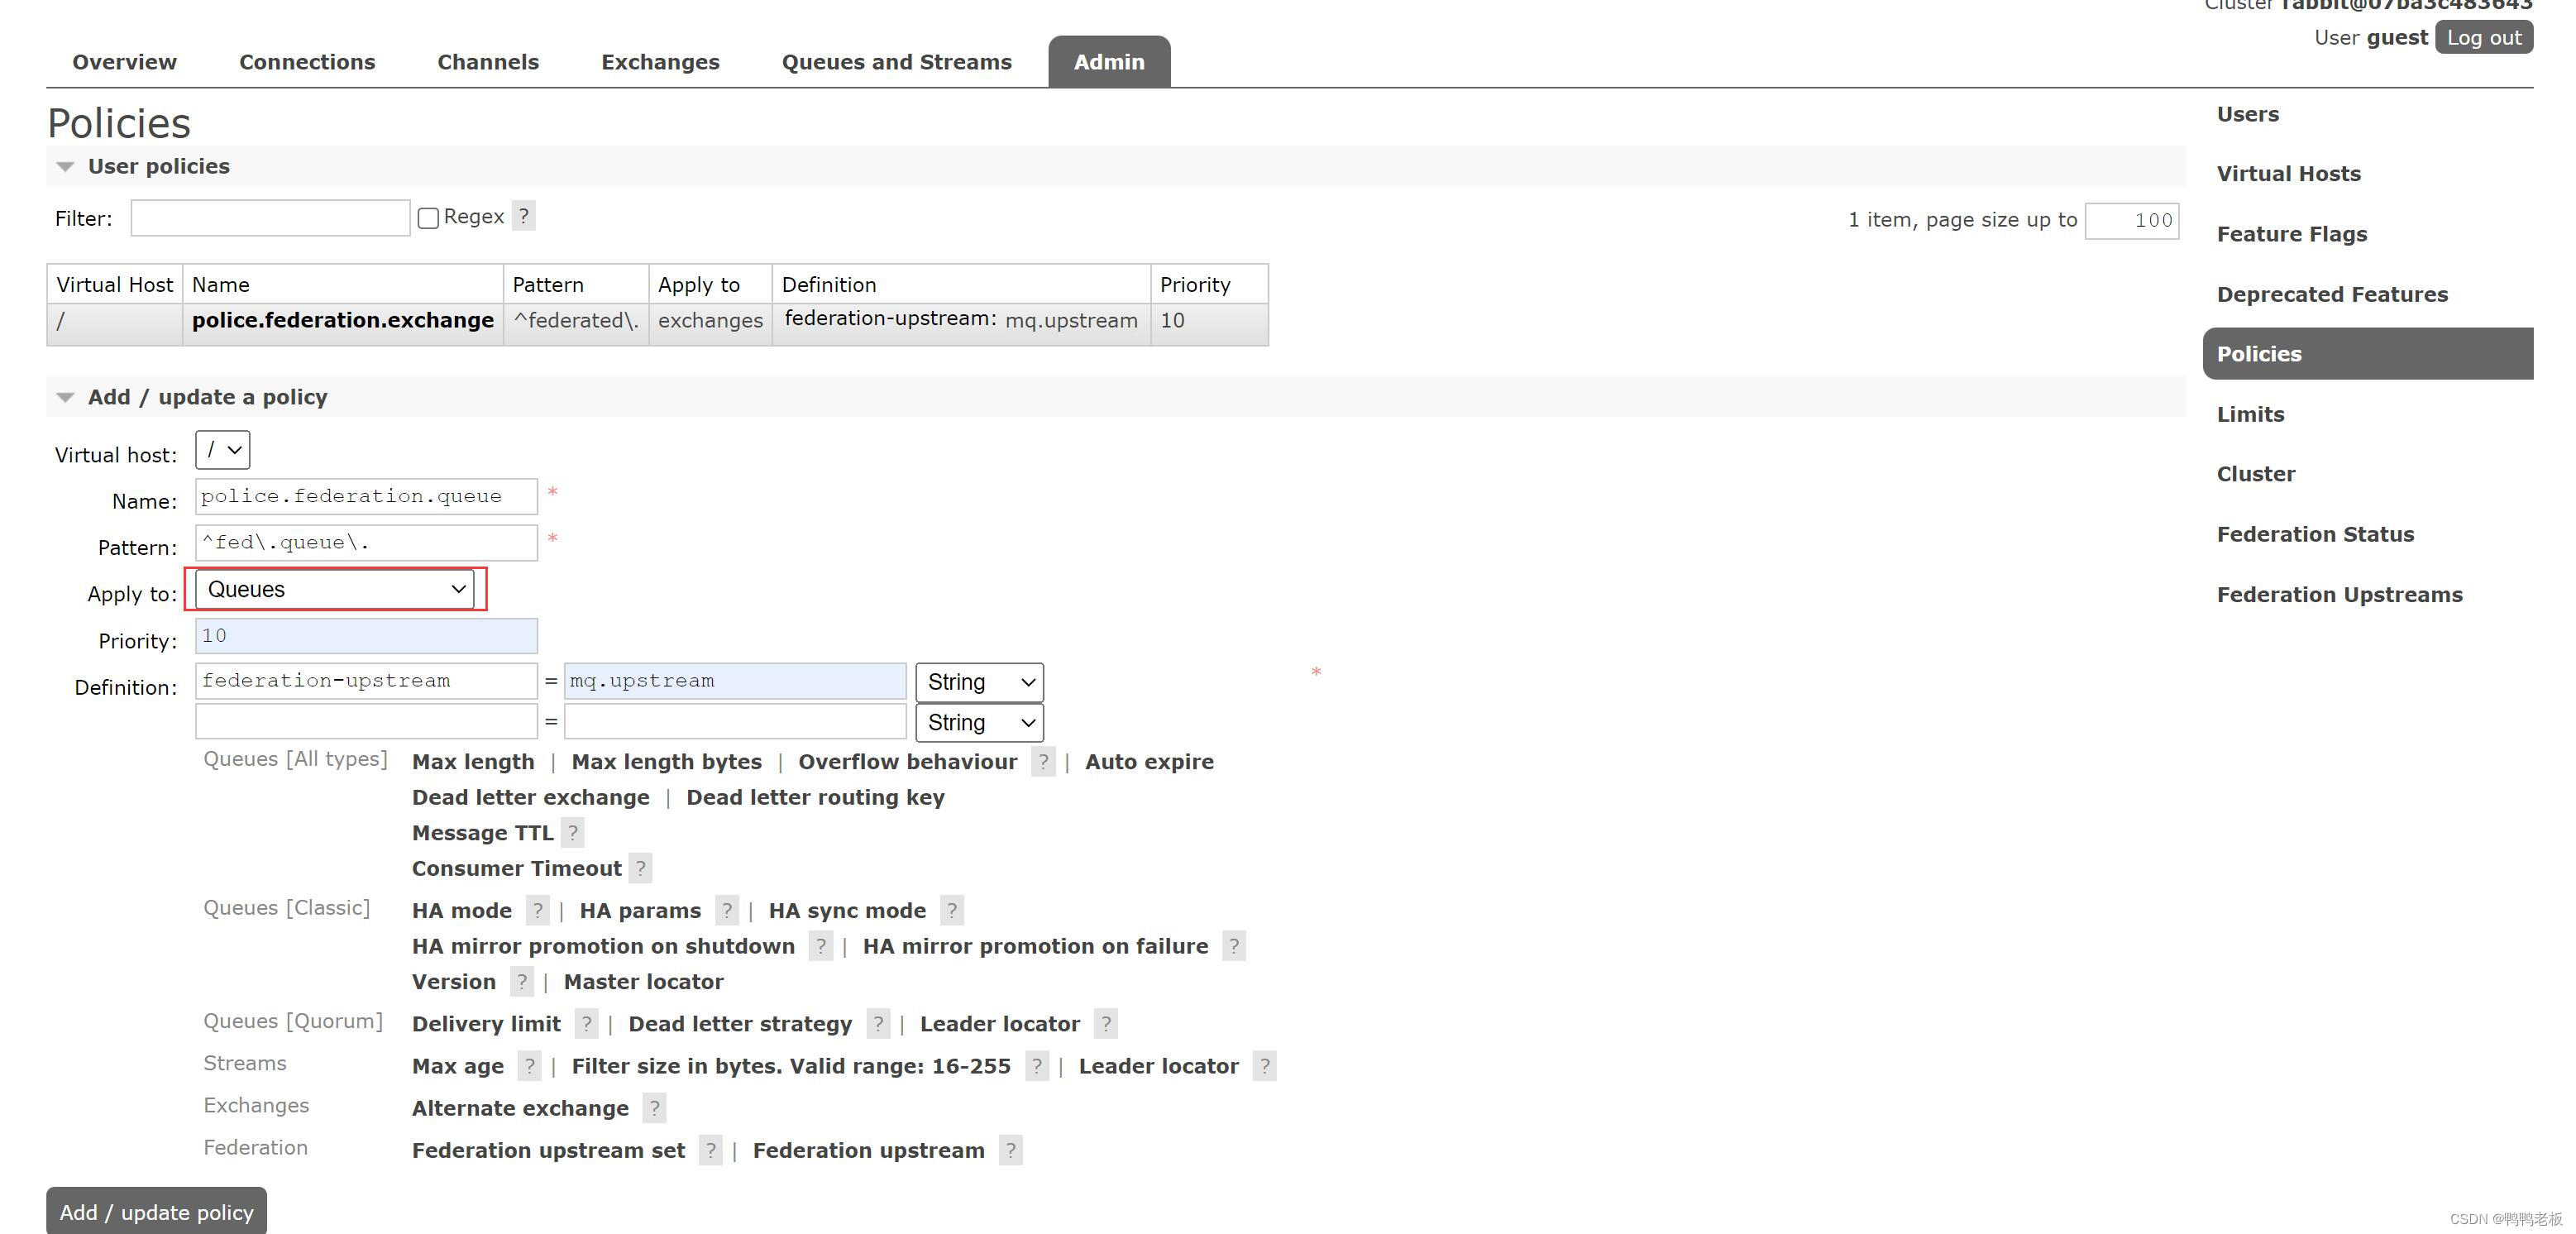
Task: Click the Deprecated Features sidebar link
Action: point(2331,293)
